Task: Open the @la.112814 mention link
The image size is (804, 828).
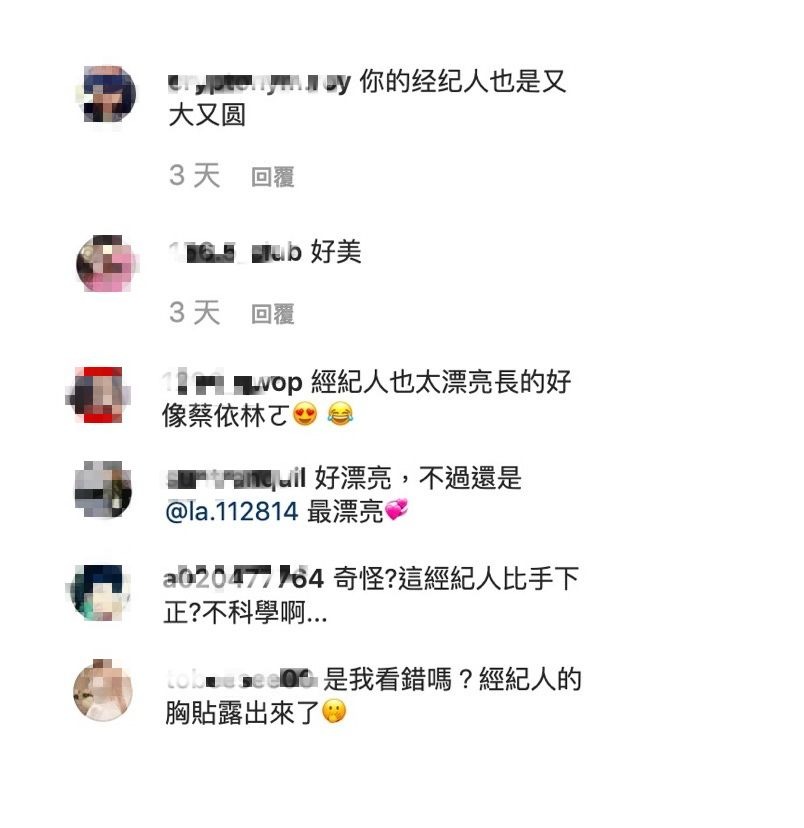Action: (232, 511)
